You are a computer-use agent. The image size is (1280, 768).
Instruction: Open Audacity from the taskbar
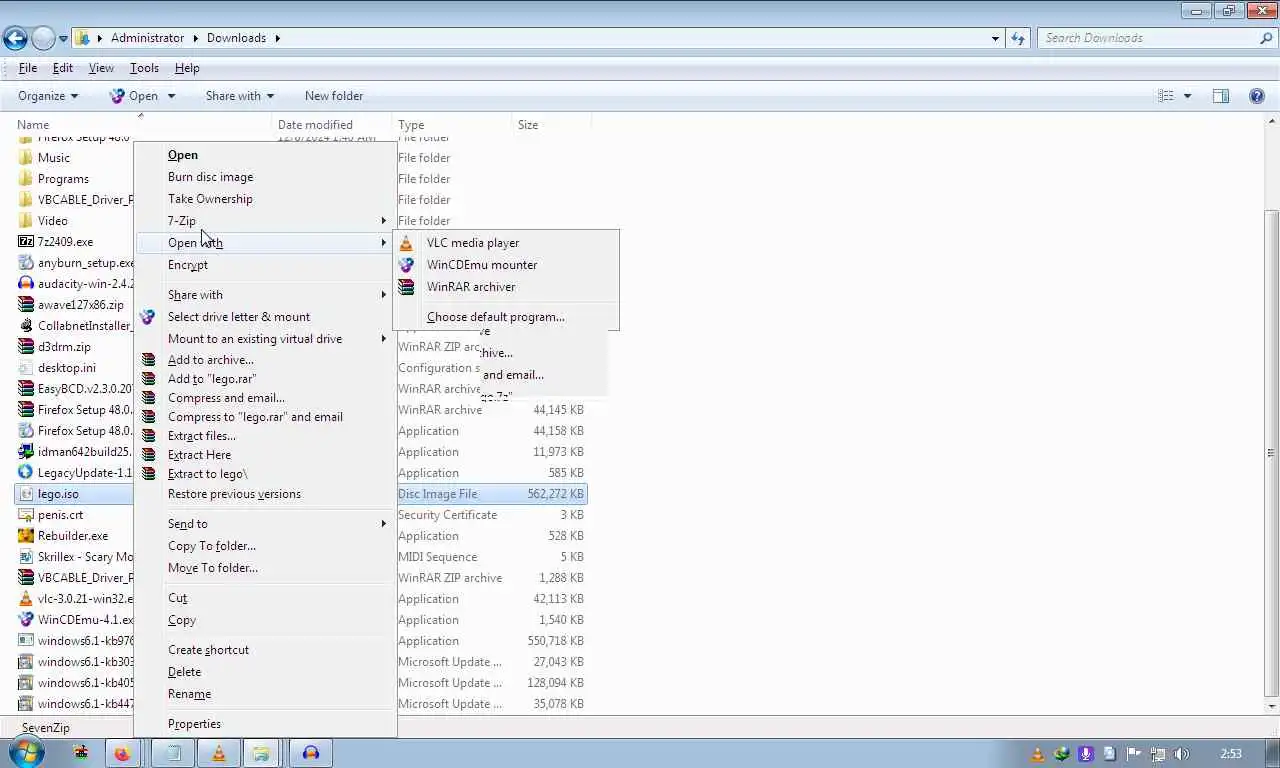point(311,754)
